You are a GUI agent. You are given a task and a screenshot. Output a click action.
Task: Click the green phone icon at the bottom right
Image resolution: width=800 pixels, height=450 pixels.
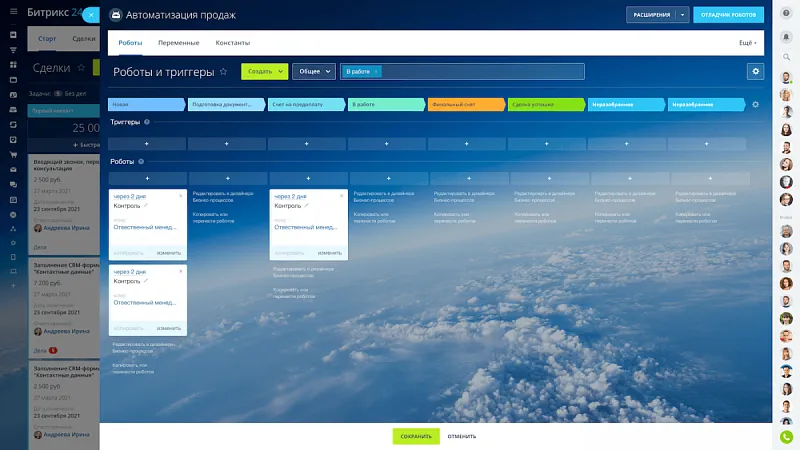786,437
